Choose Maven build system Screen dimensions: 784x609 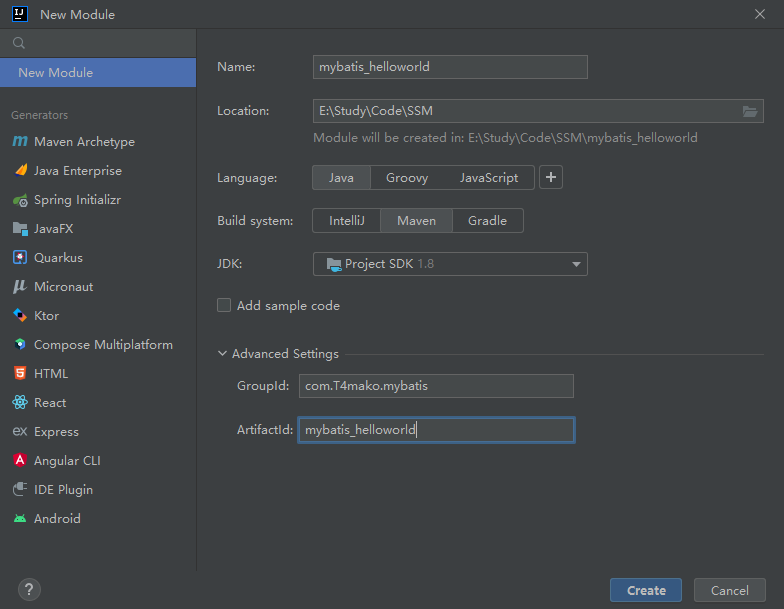point(416,220)
